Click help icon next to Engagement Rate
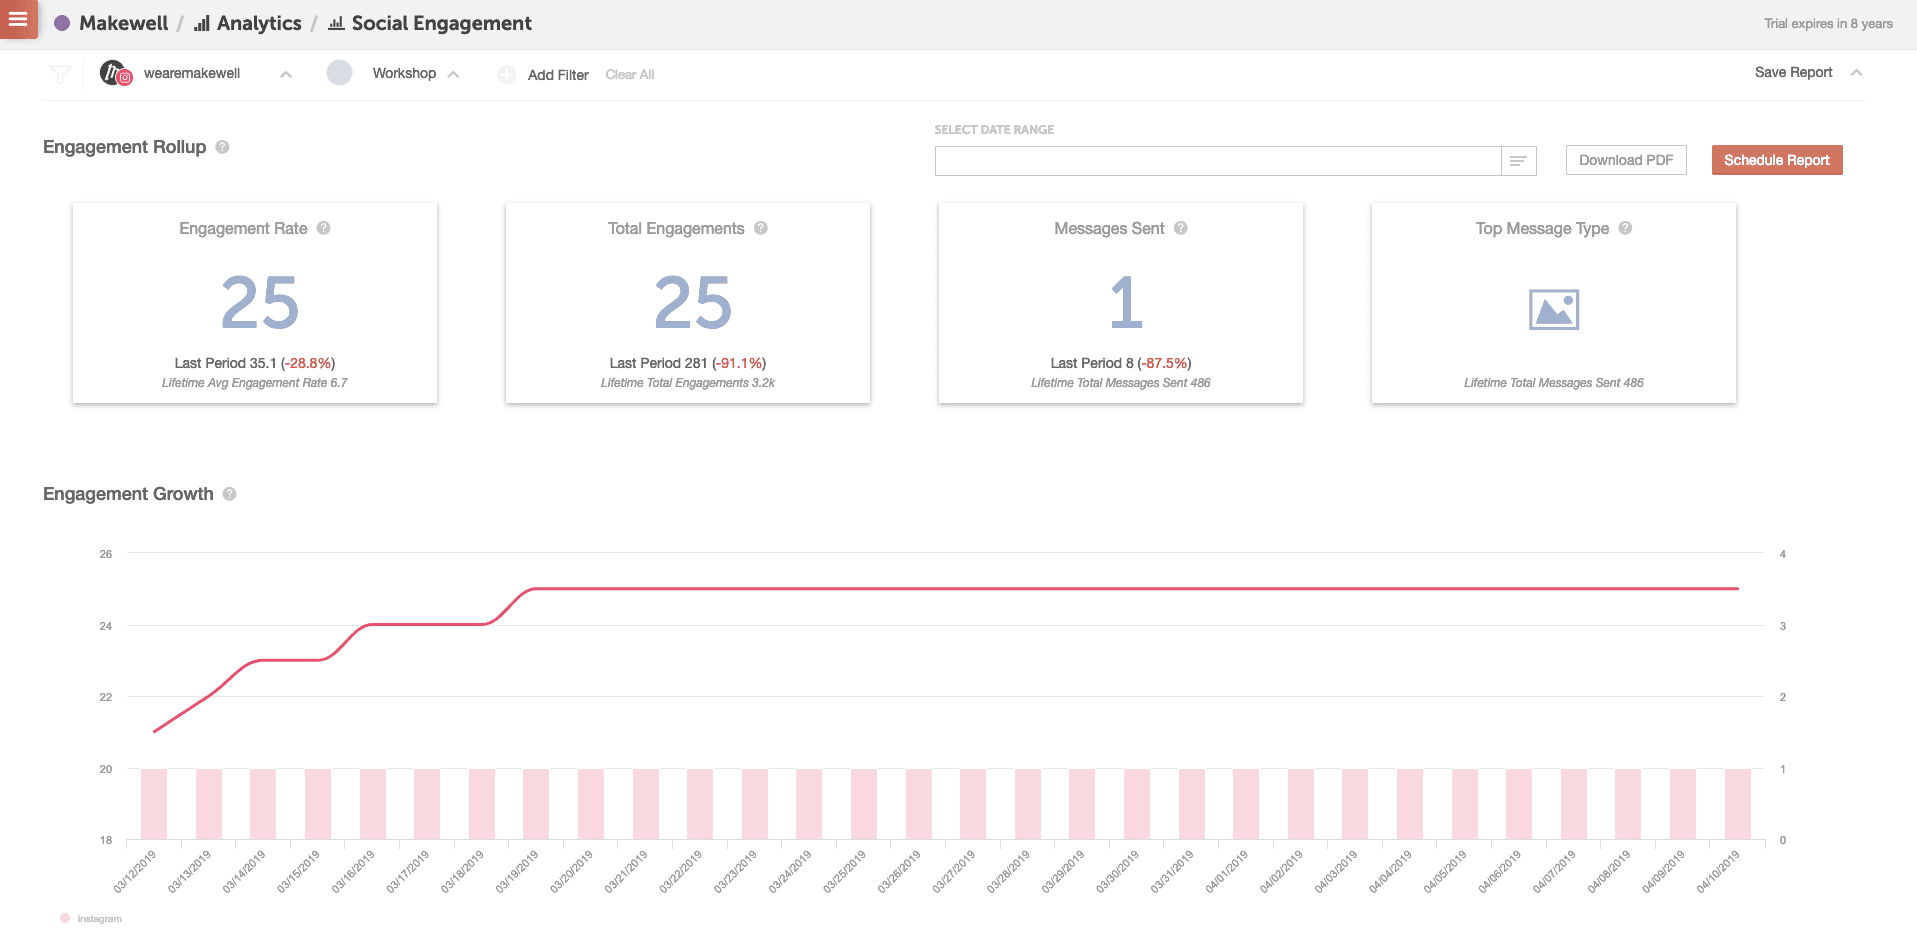Viewport: 1917px width, 932px height. [323, 228]
